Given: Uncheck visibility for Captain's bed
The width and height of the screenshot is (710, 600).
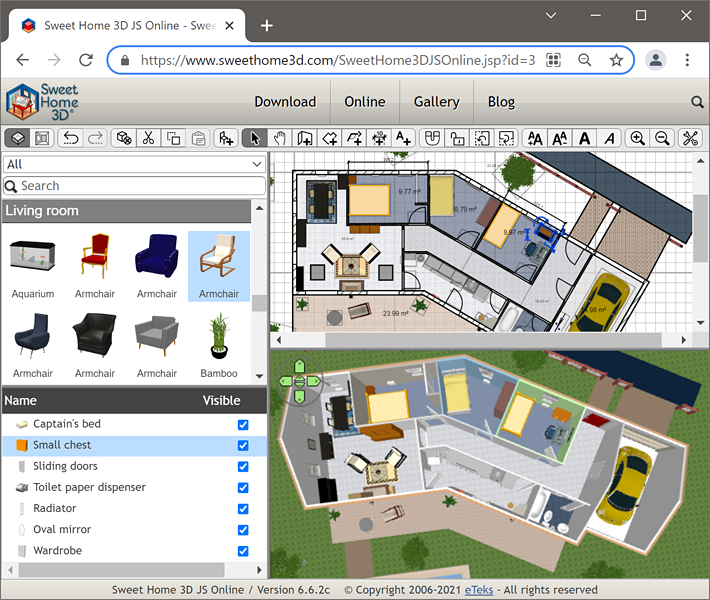Looking at the screenshot, I should tap(243, 424).
